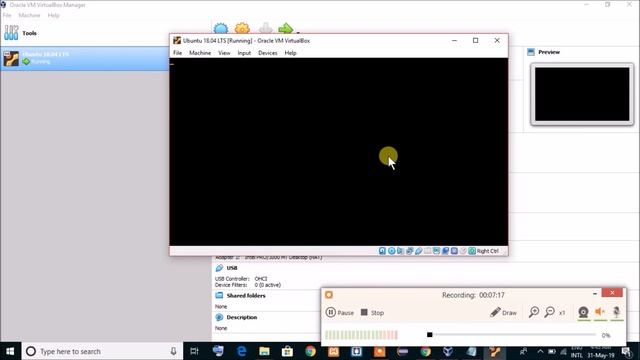Click the Discard arrow icon in Manager toolbar
Viewport: 640px width, 360px height.
tap(265, 29)
